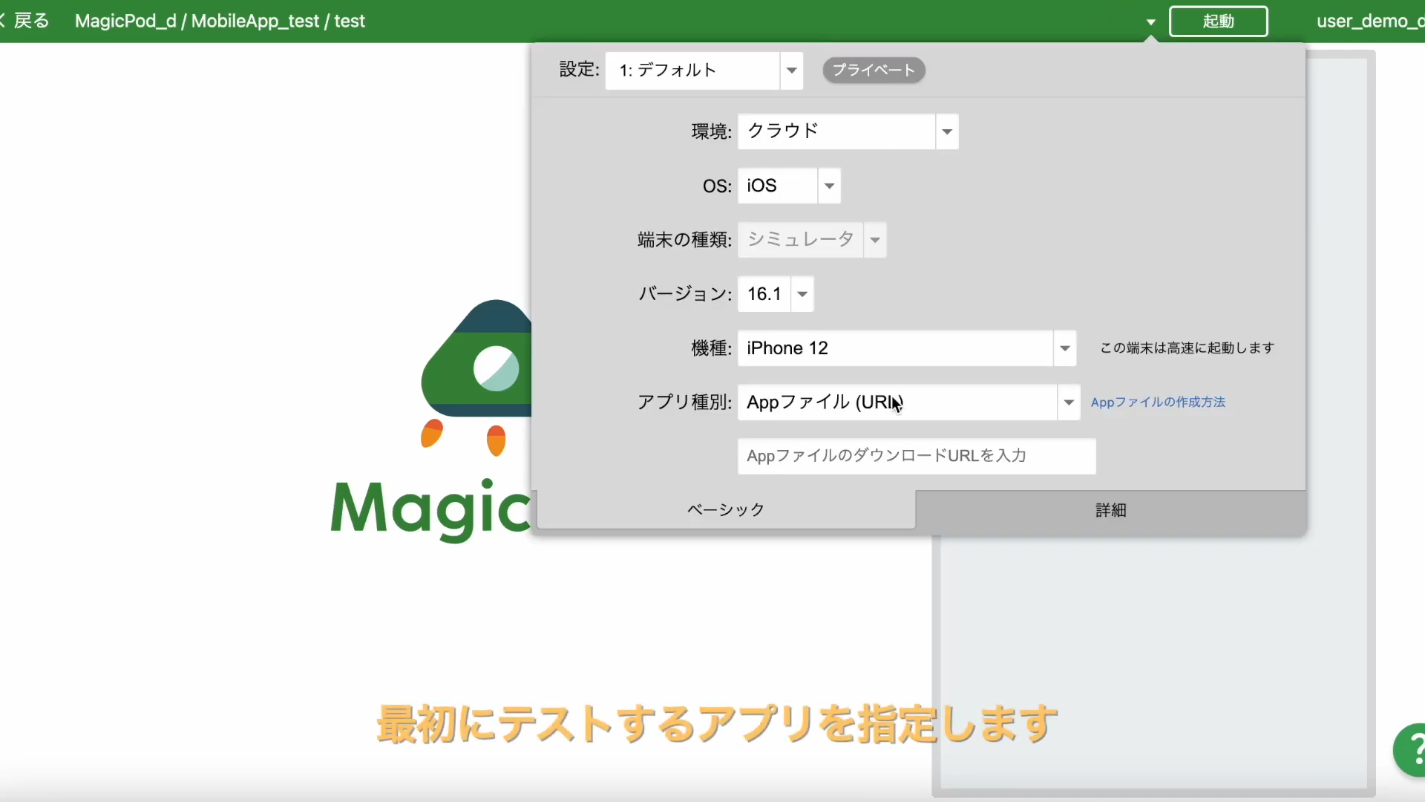1425x802 pixels.
Task: Click the user_demo account name
Action: coord(1370,21)
